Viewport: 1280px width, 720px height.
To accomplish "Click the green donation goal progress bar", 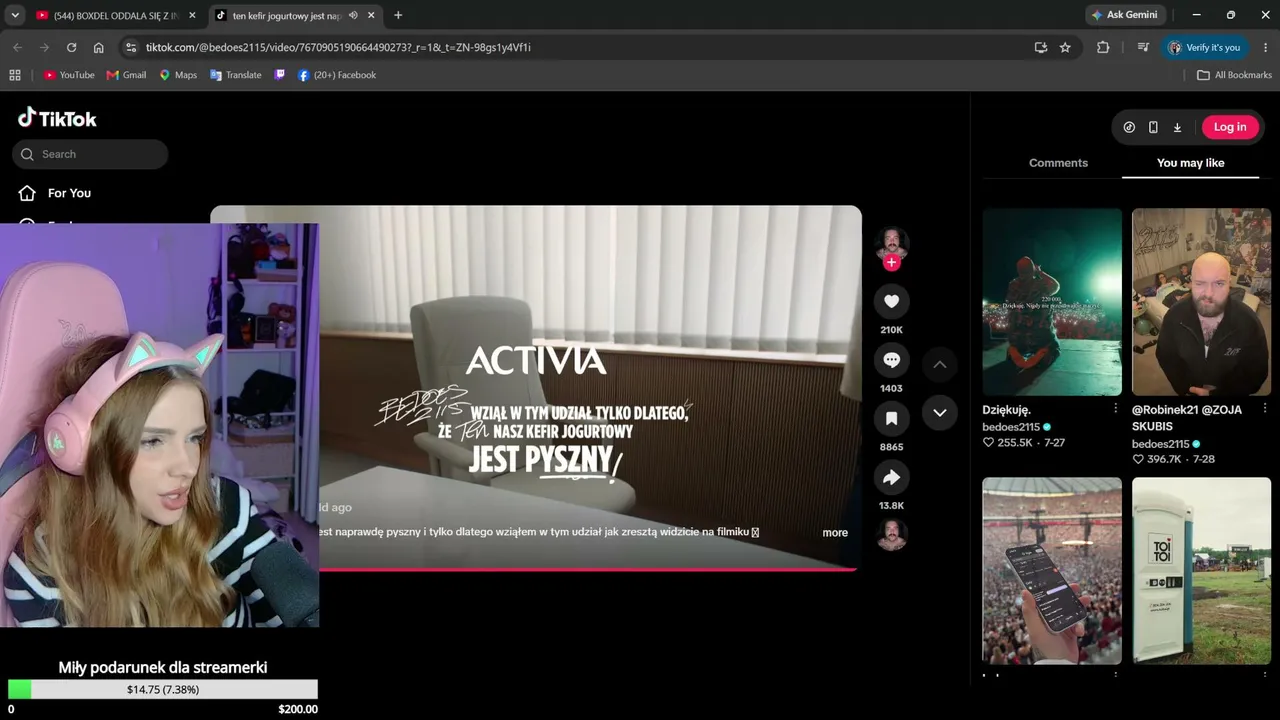I will point(163,689).
